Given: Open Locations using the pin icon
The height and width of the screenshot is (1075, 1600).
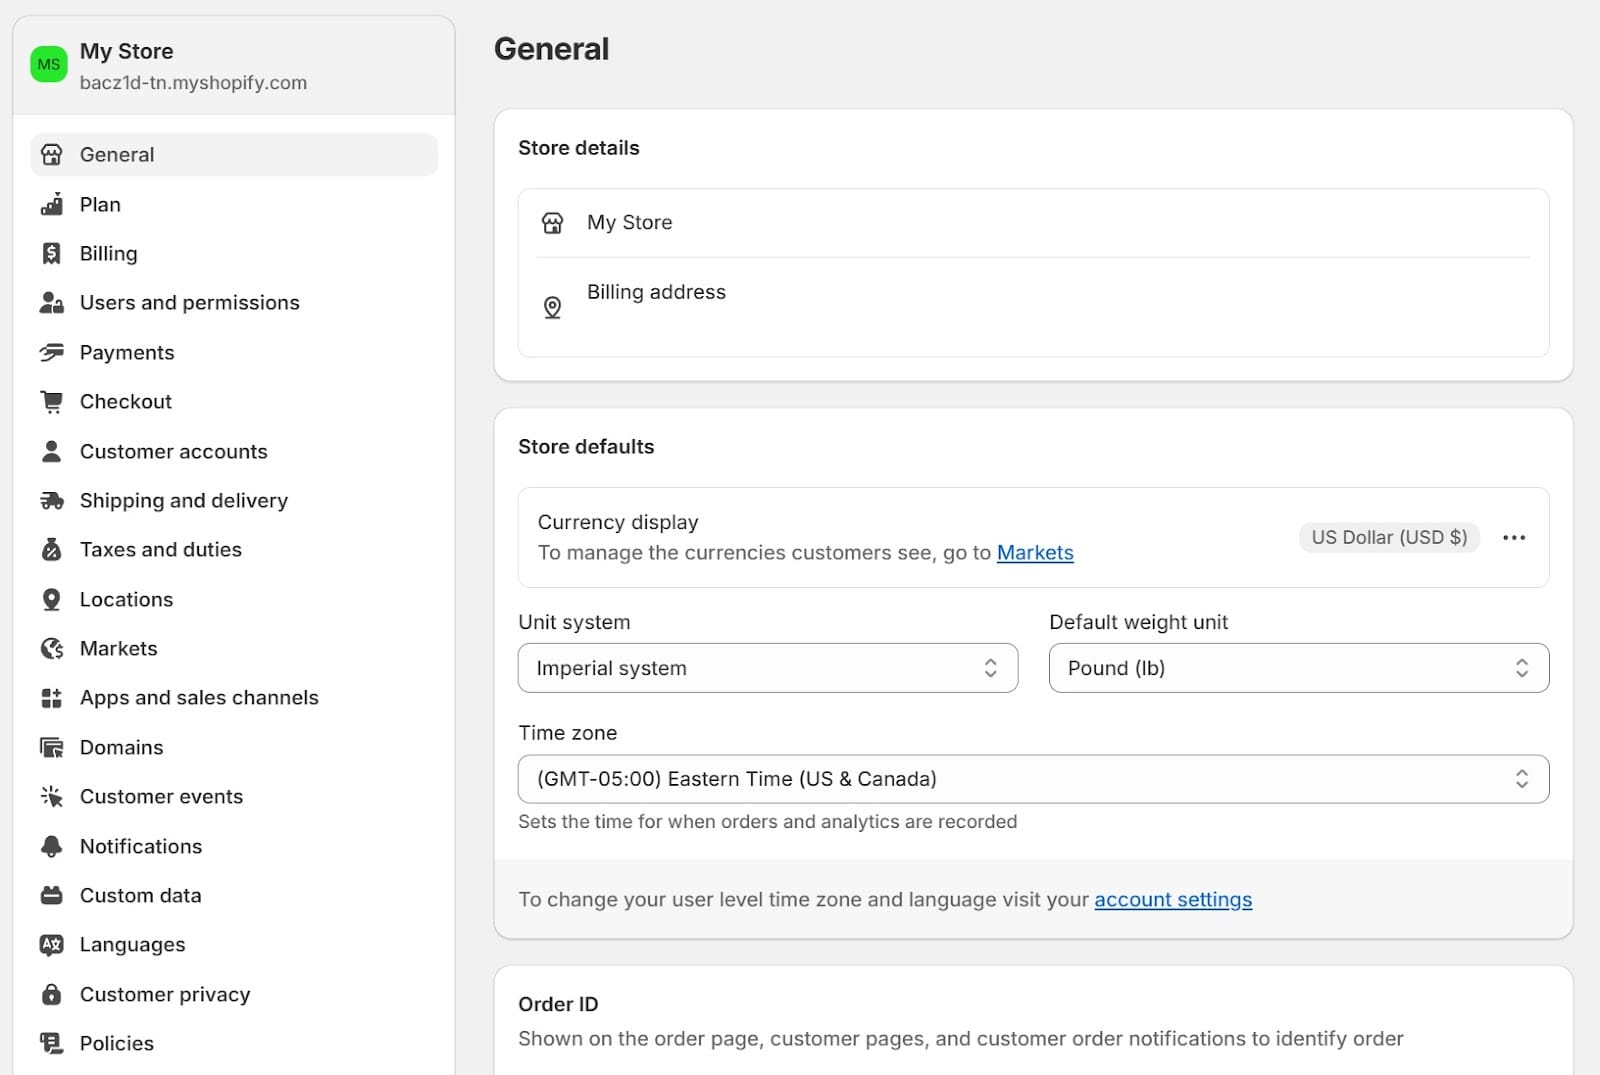Looking at the screenshot, I should [x=51, y=599].
